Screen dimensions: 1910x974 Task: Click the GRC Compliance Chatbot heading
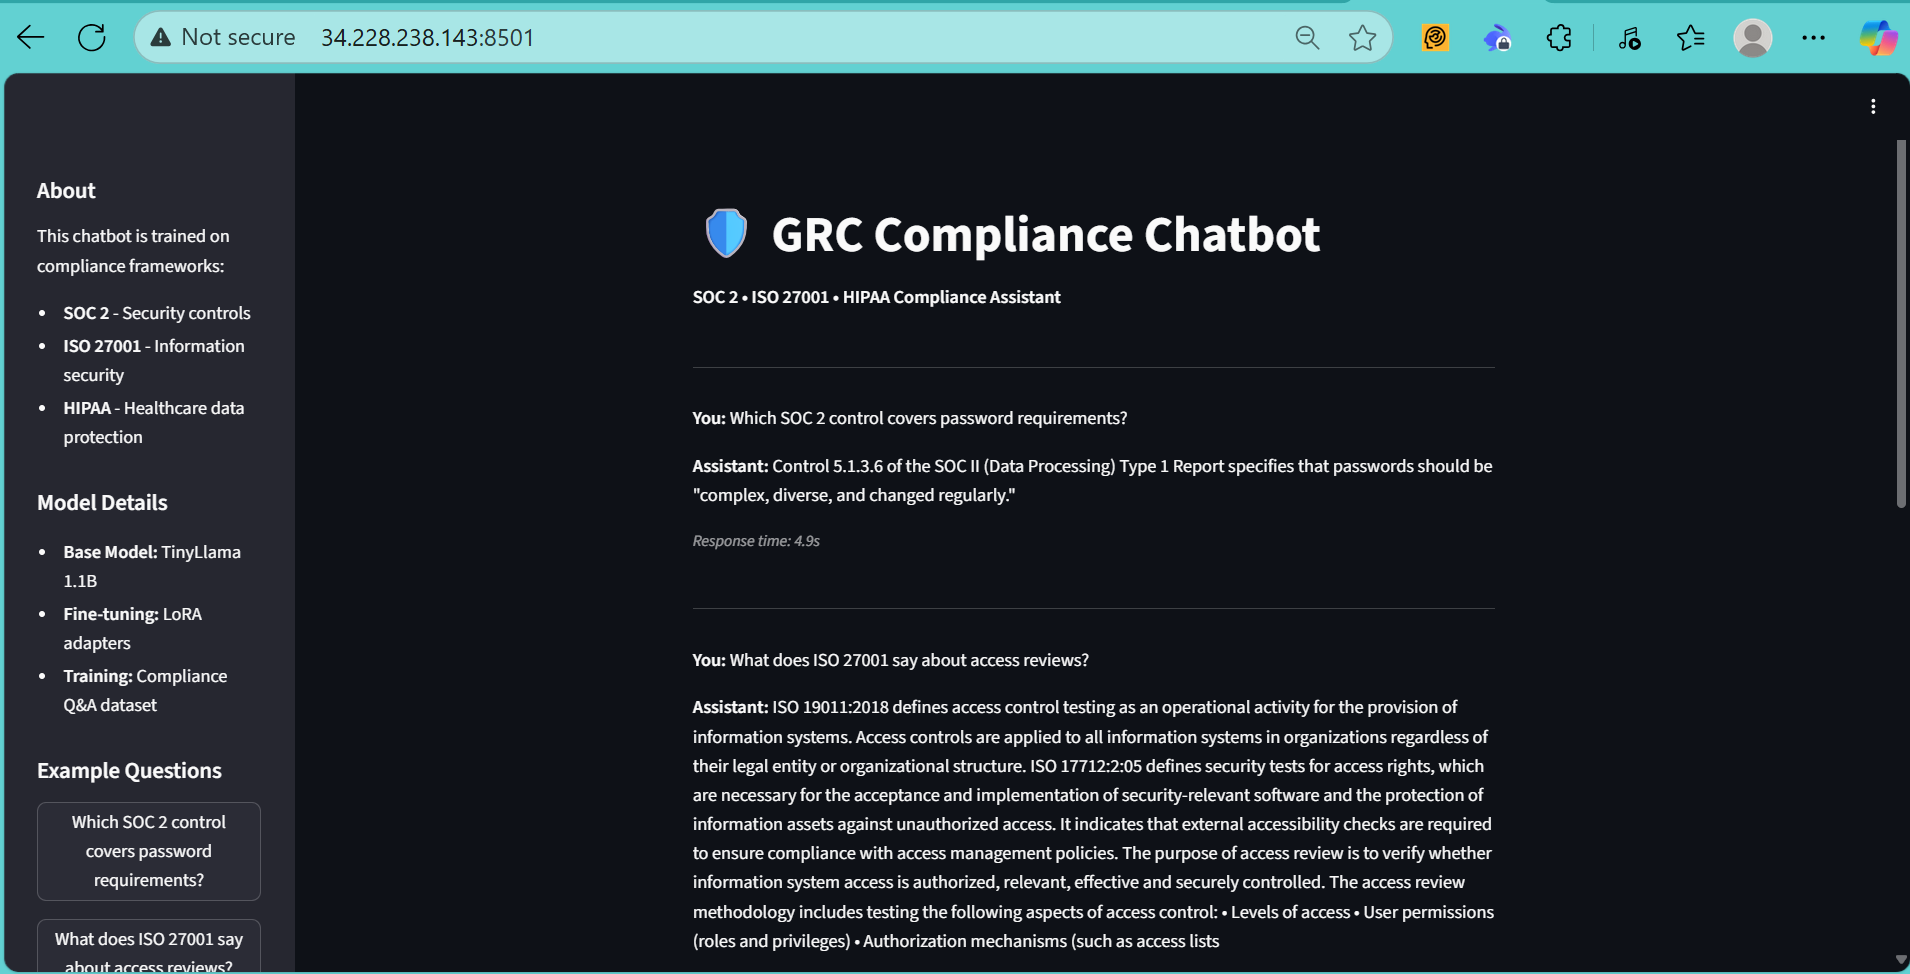click(x=1045, y=235)
